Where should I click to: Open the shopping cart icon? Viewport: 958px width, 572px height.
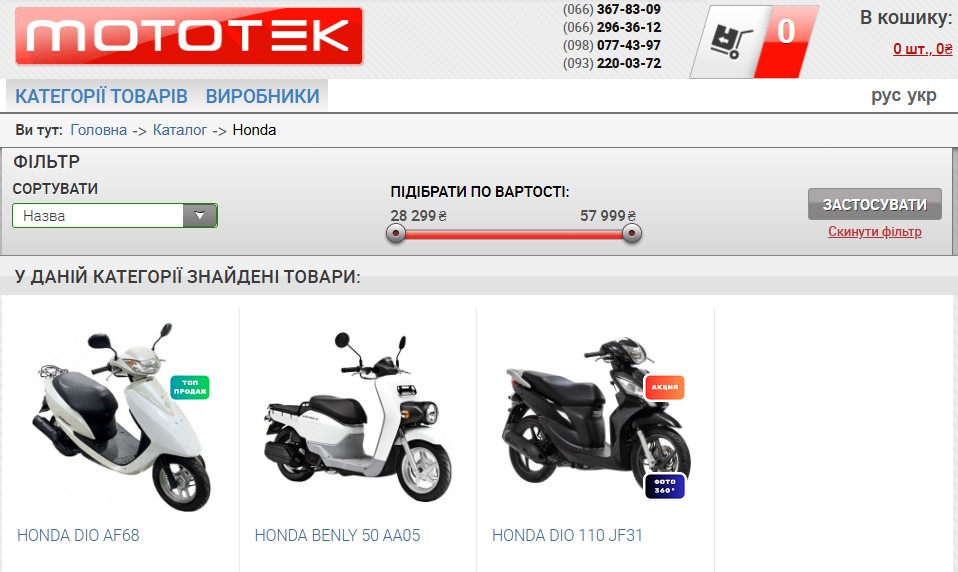(x=731, y=42)
